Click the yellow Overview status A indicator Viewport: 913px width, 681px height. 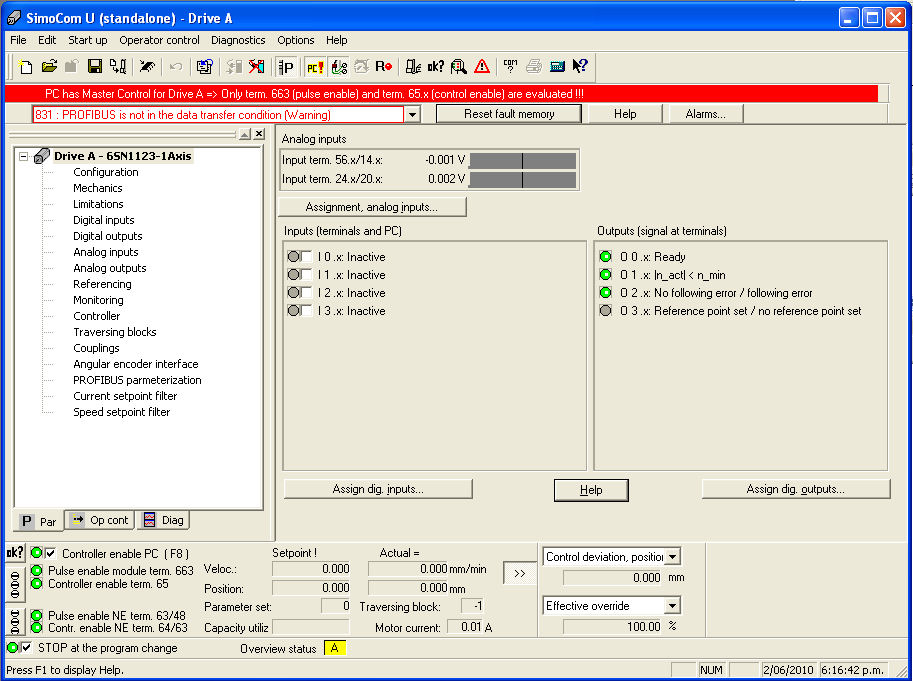click(335, 648)
